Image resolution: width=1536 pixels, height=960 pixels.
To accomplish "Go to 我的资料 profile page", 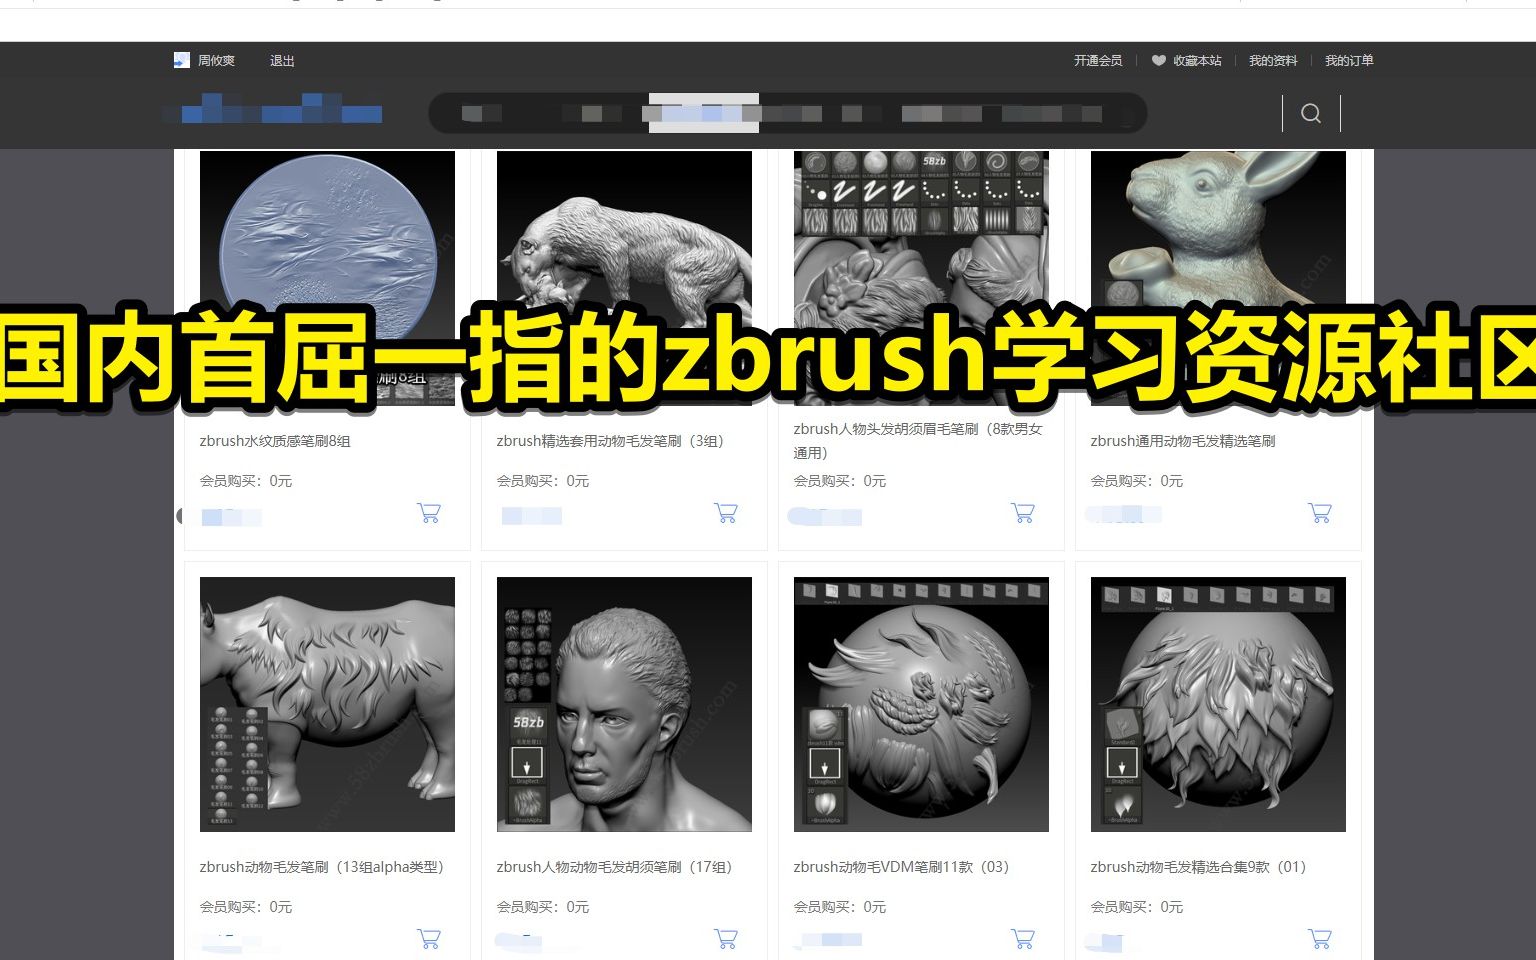I will (x=1273, y=61).
